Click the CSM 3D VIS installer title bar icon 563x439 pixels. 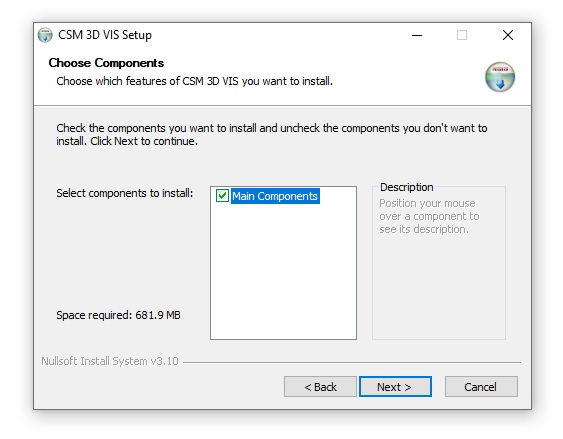coord(45,35)
